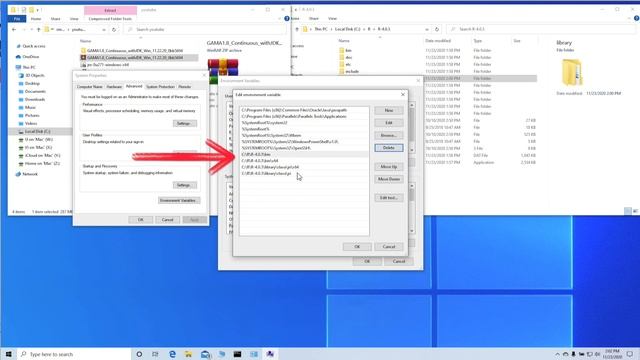Select the R-4.0.3\bin\x64 path entry
640x360 pixels.
(304, 161)
